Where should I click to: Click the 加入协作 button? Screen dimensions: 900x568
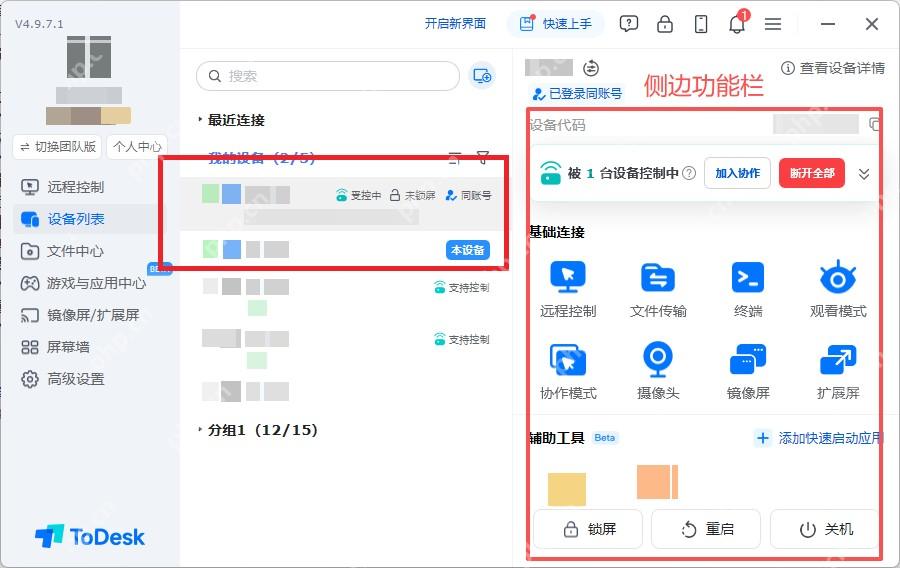pos(737,173)
